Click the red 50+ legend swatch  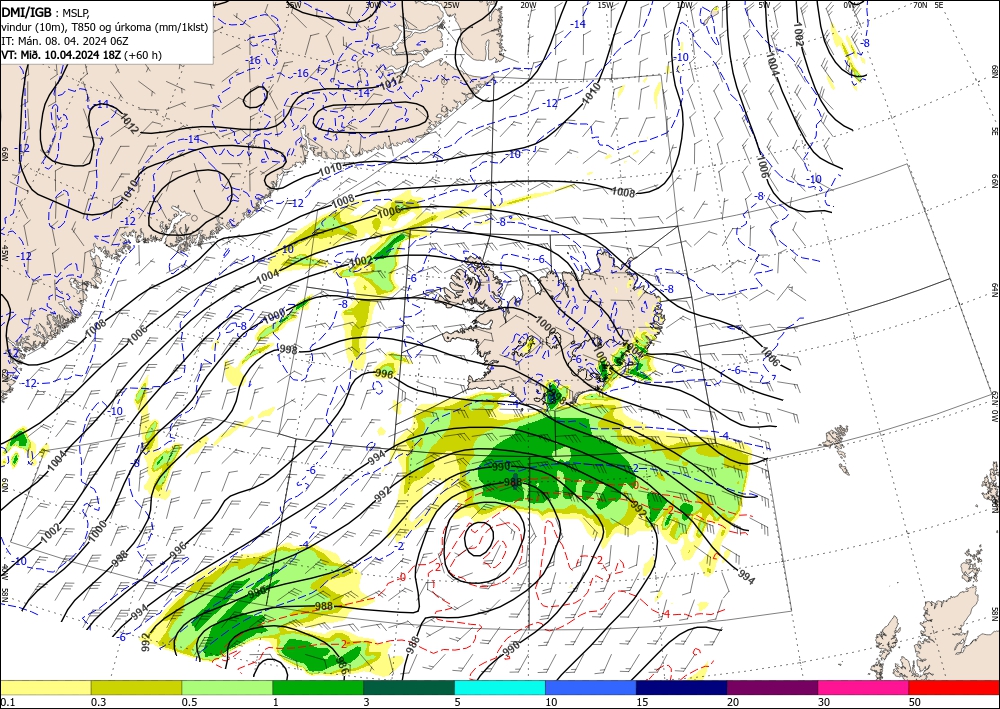(x=954, y=687)
